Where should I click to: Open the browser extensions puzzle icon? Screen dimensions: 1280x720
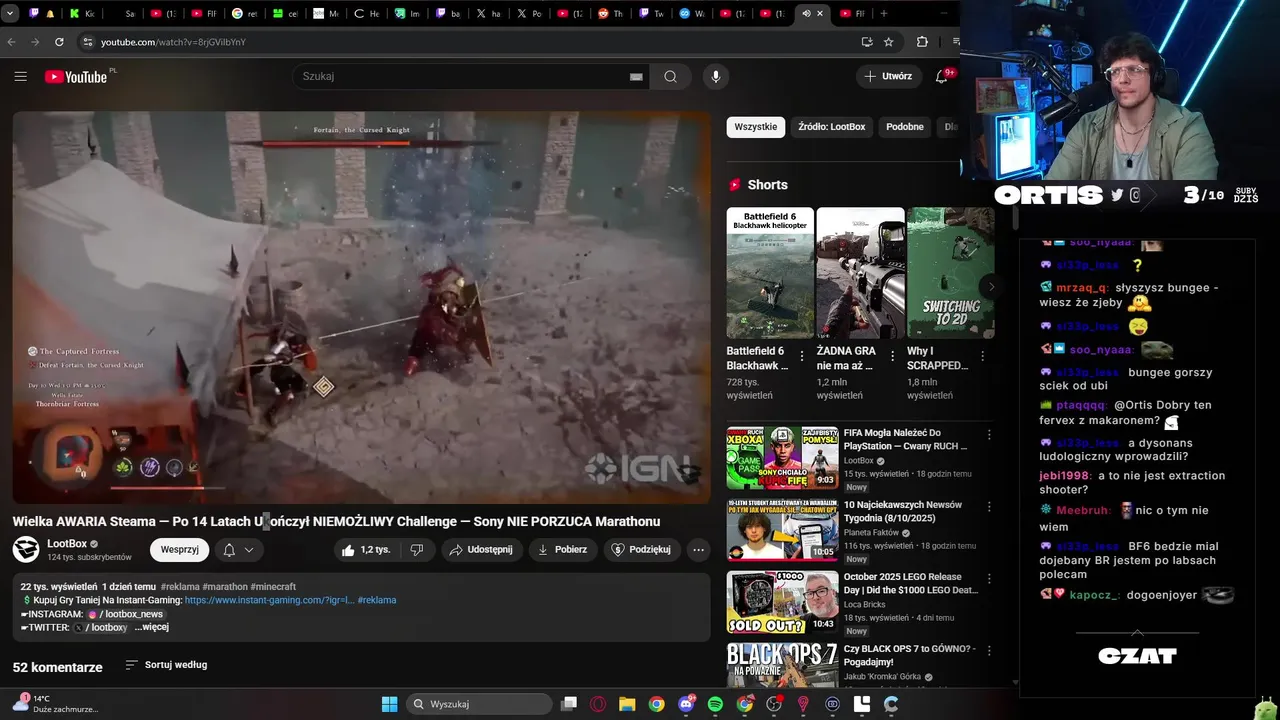(x=922, y=42)
